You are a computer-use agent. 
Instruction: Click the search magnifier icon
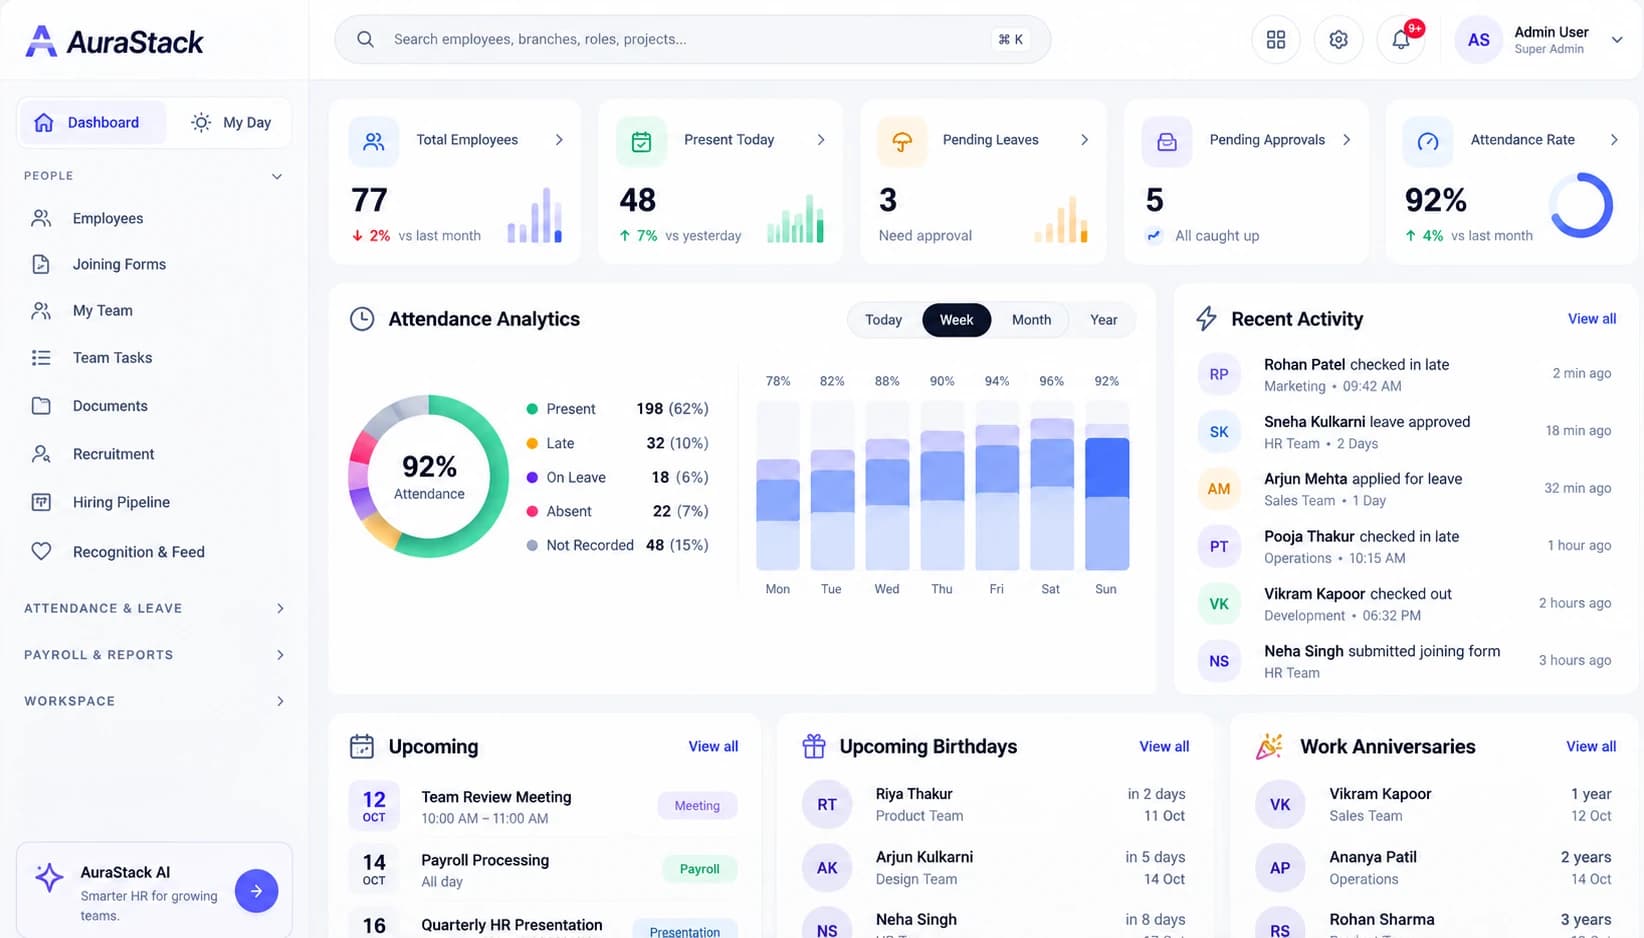point(365,39)
